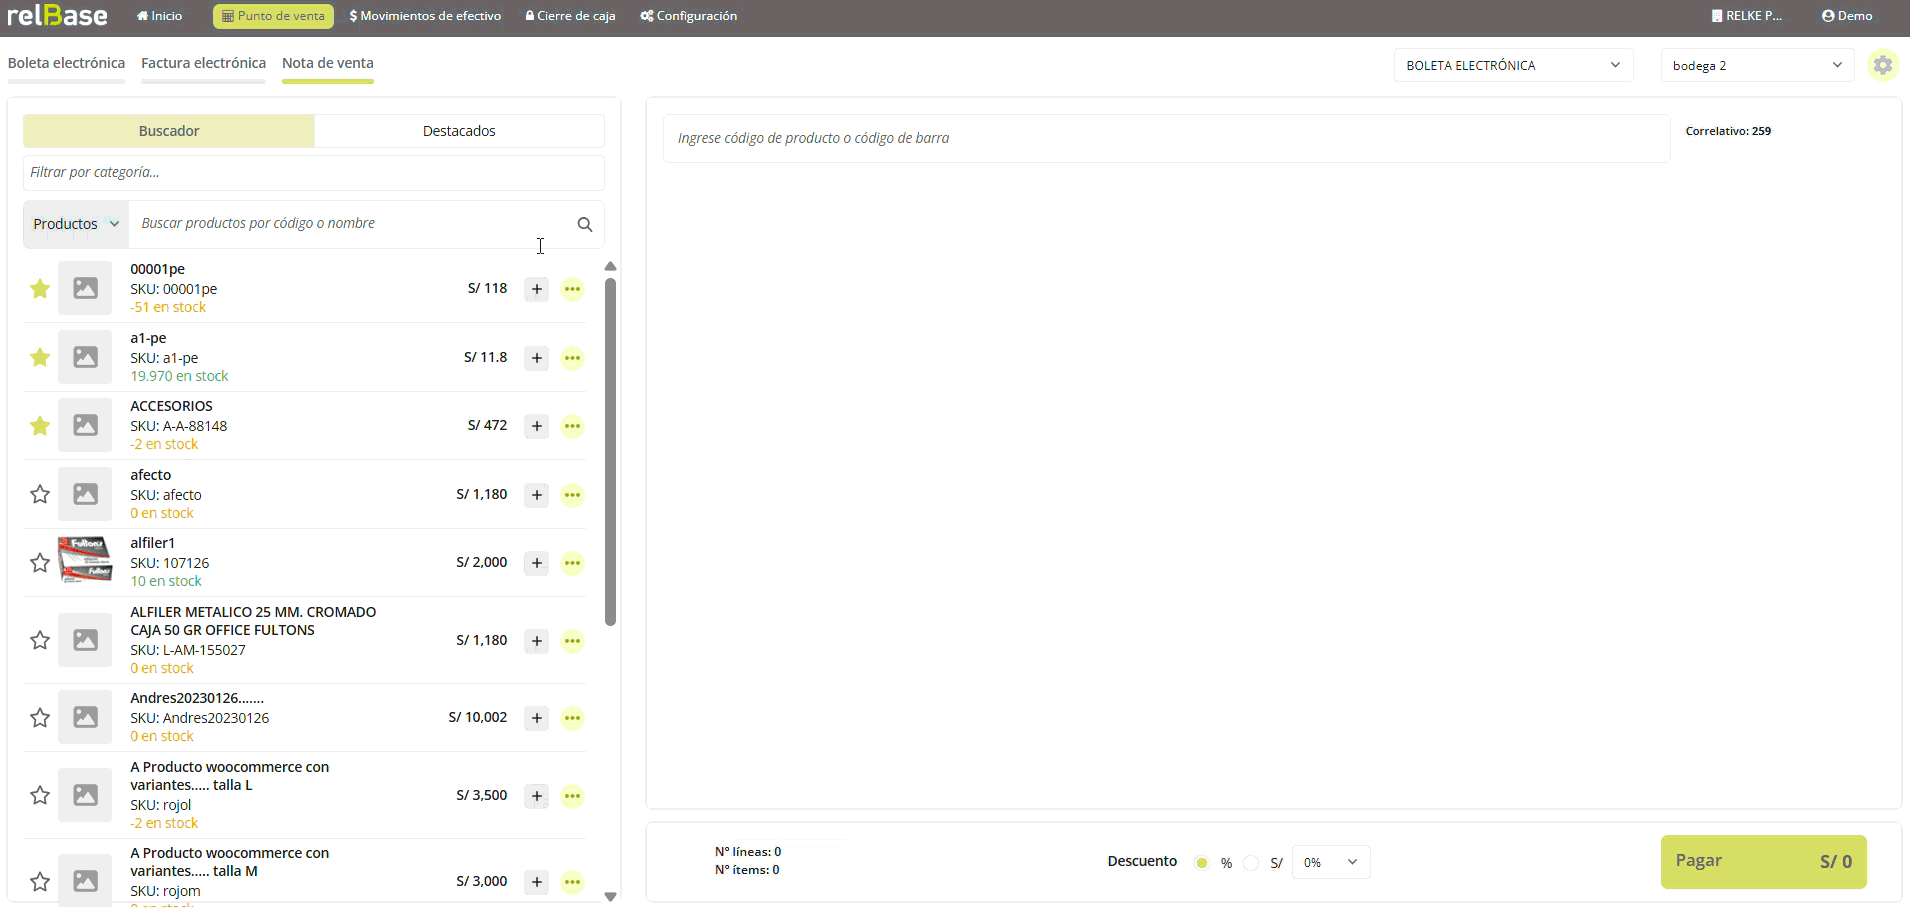This screenshot has width=1910, height=916.
Task: Click the search magnifier icon
Action: click(585, 224)
